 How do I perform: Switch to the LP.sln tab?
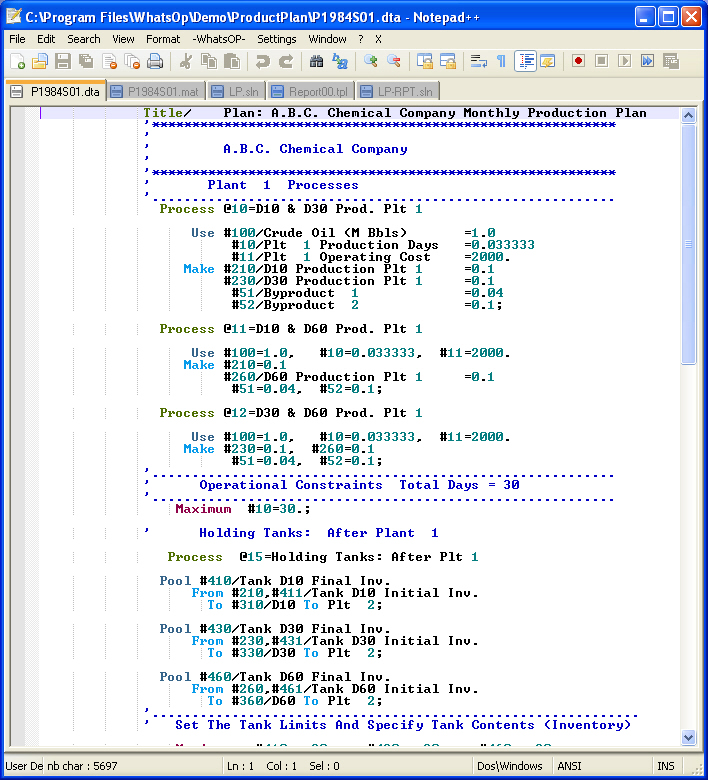point(236,92)
